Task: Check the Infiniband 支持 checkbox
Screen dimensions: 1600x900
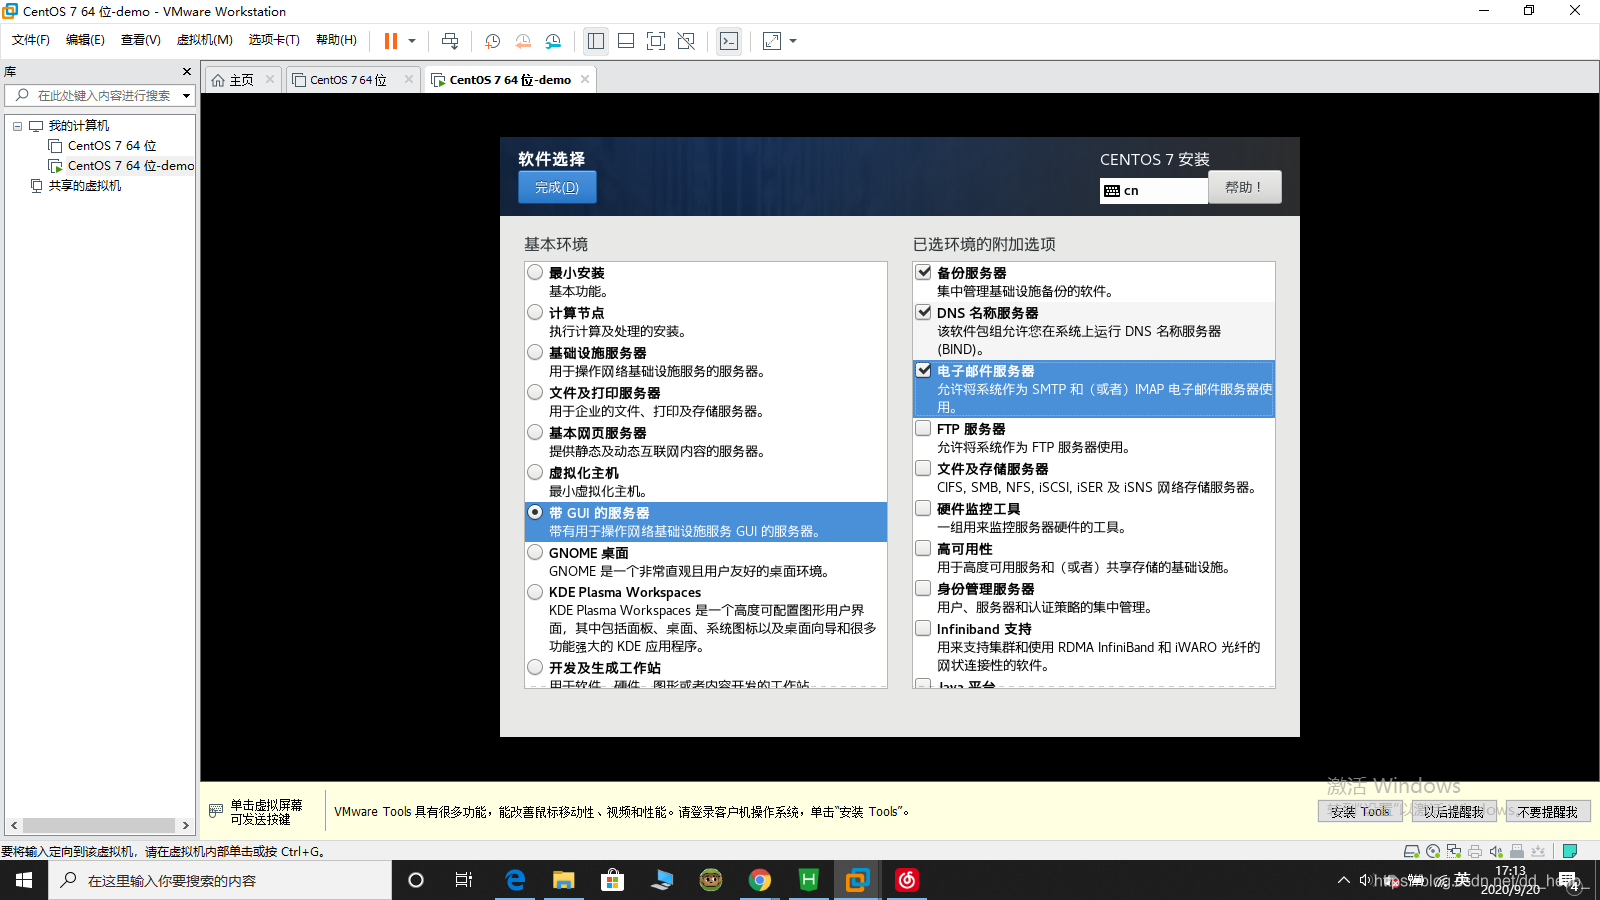Action: [x=923, y=628]
